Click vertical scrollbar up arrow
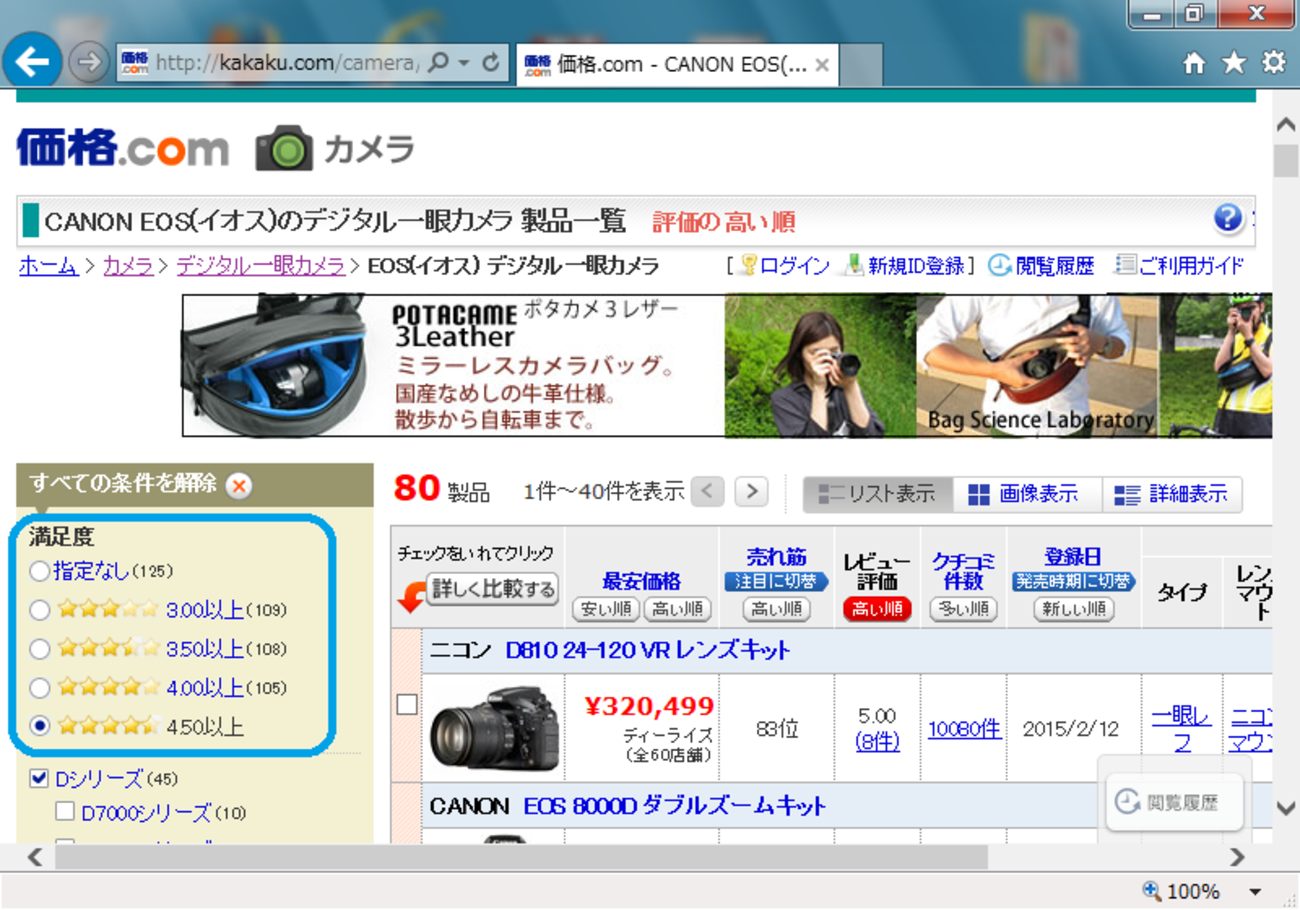This screenshot has height=910, width=1300. click(1286, 124)
